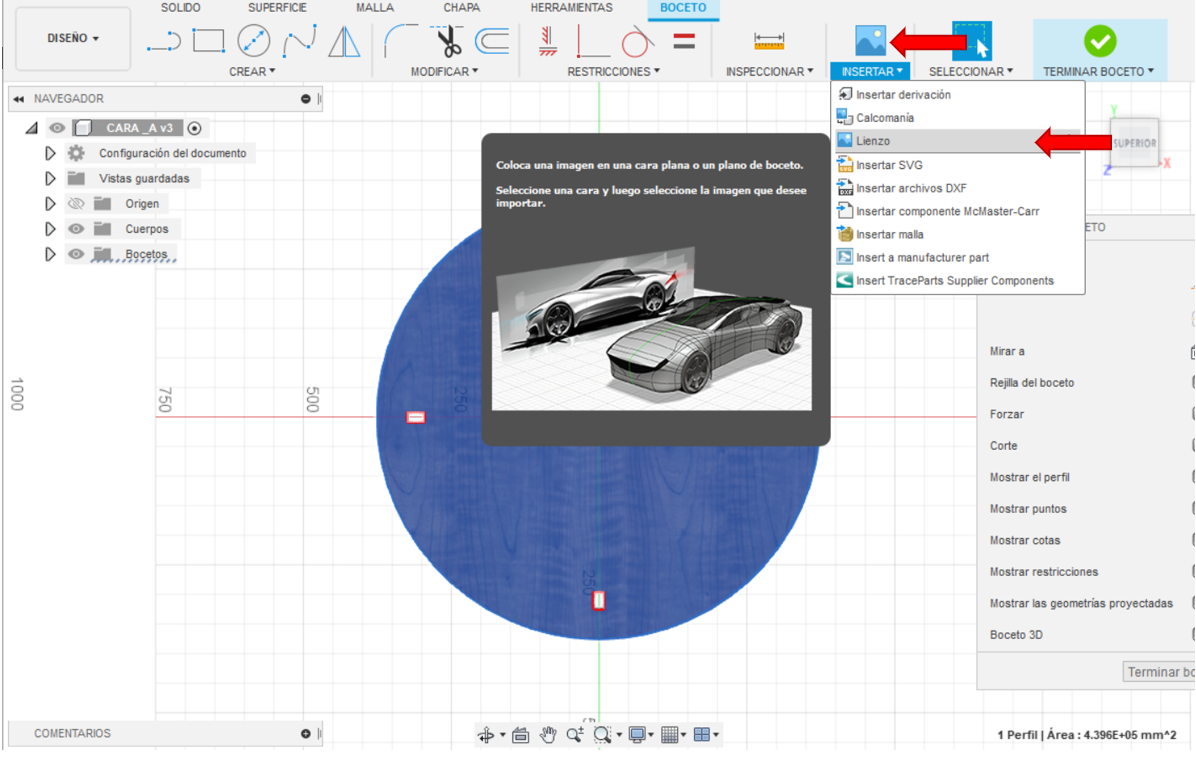Select the Line sketch tool
The height and width of the screenshot is (757, 1196).
(x=164, y=41)
